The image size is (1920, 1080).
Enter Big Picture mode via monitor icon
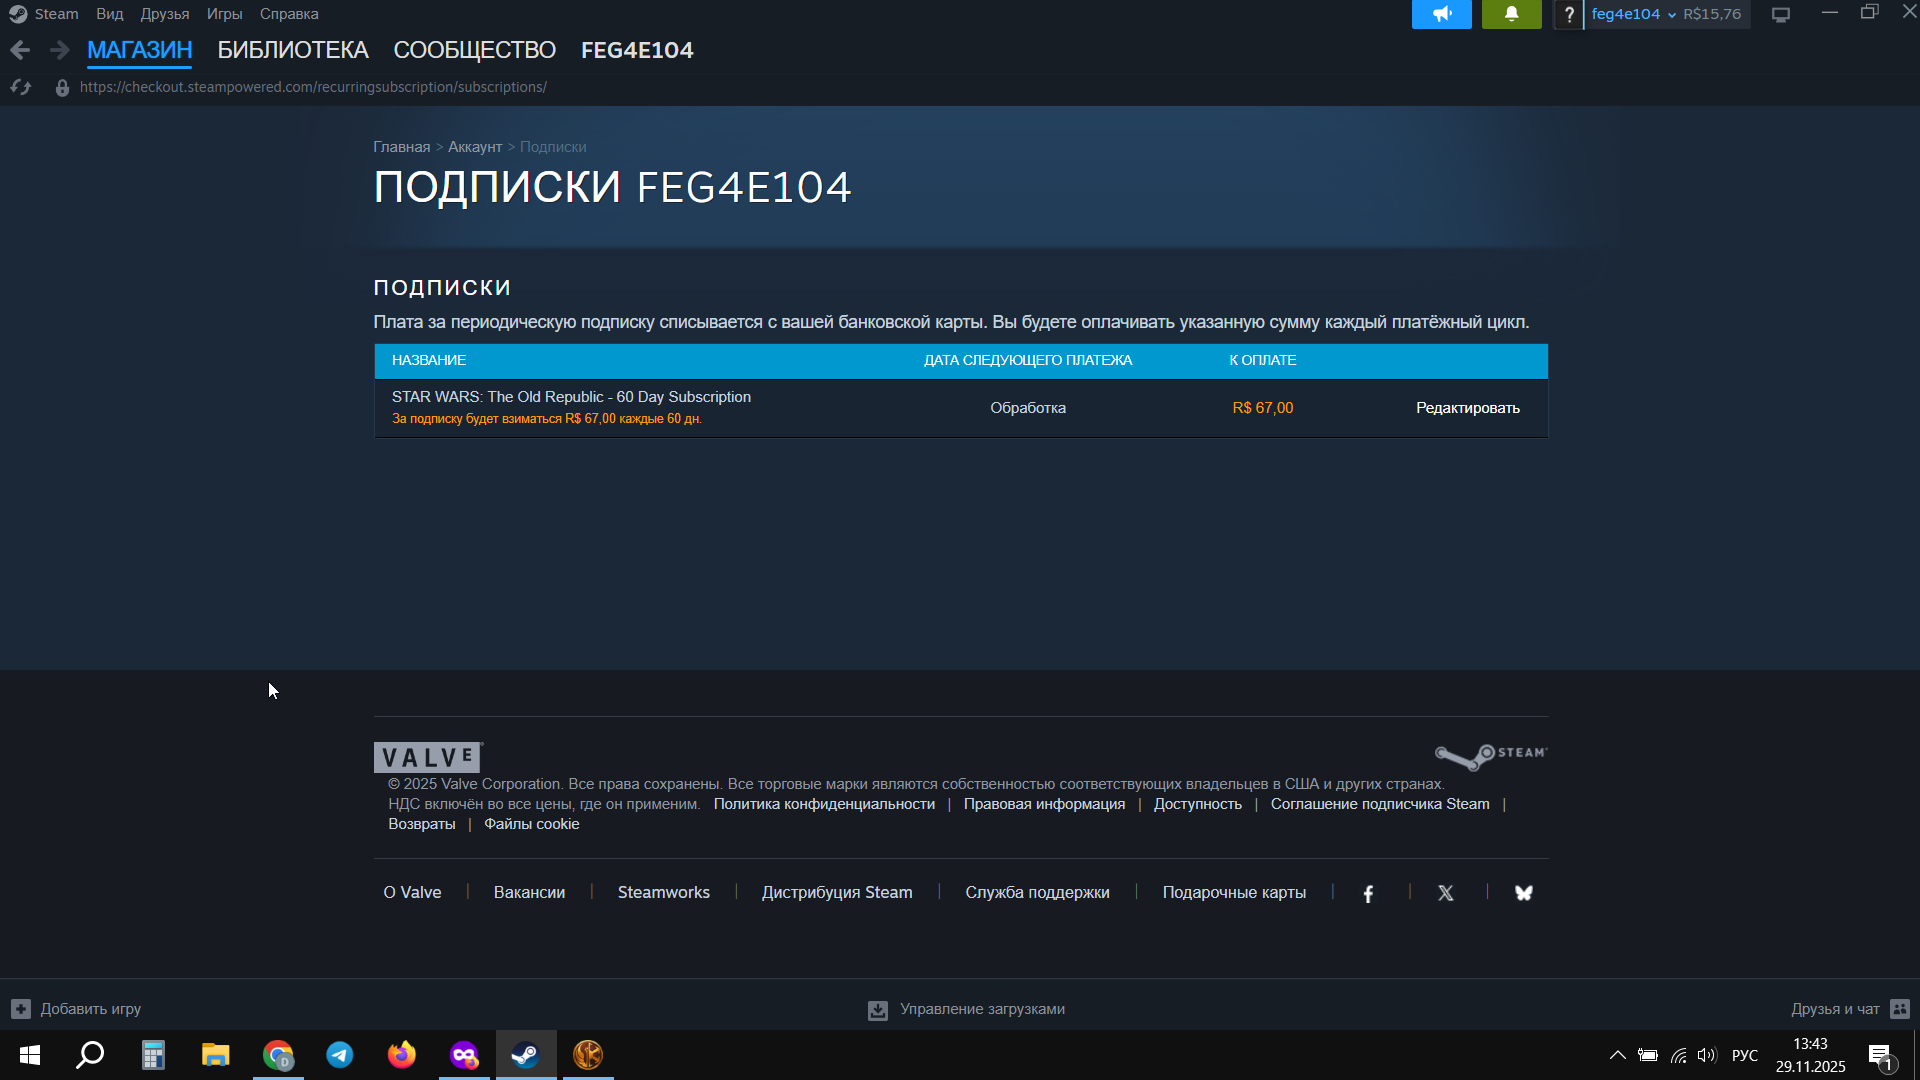coord(1781,14)
